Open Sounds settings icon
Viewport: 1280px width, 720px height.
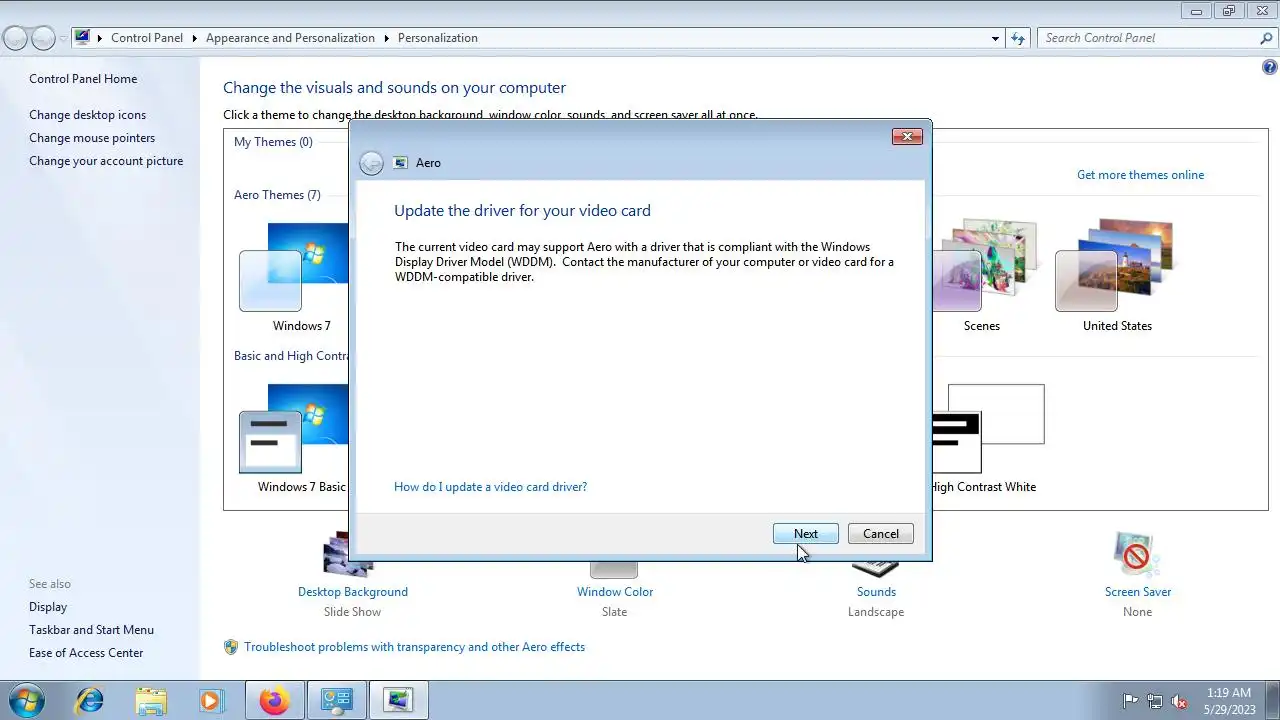coord(876,568)
